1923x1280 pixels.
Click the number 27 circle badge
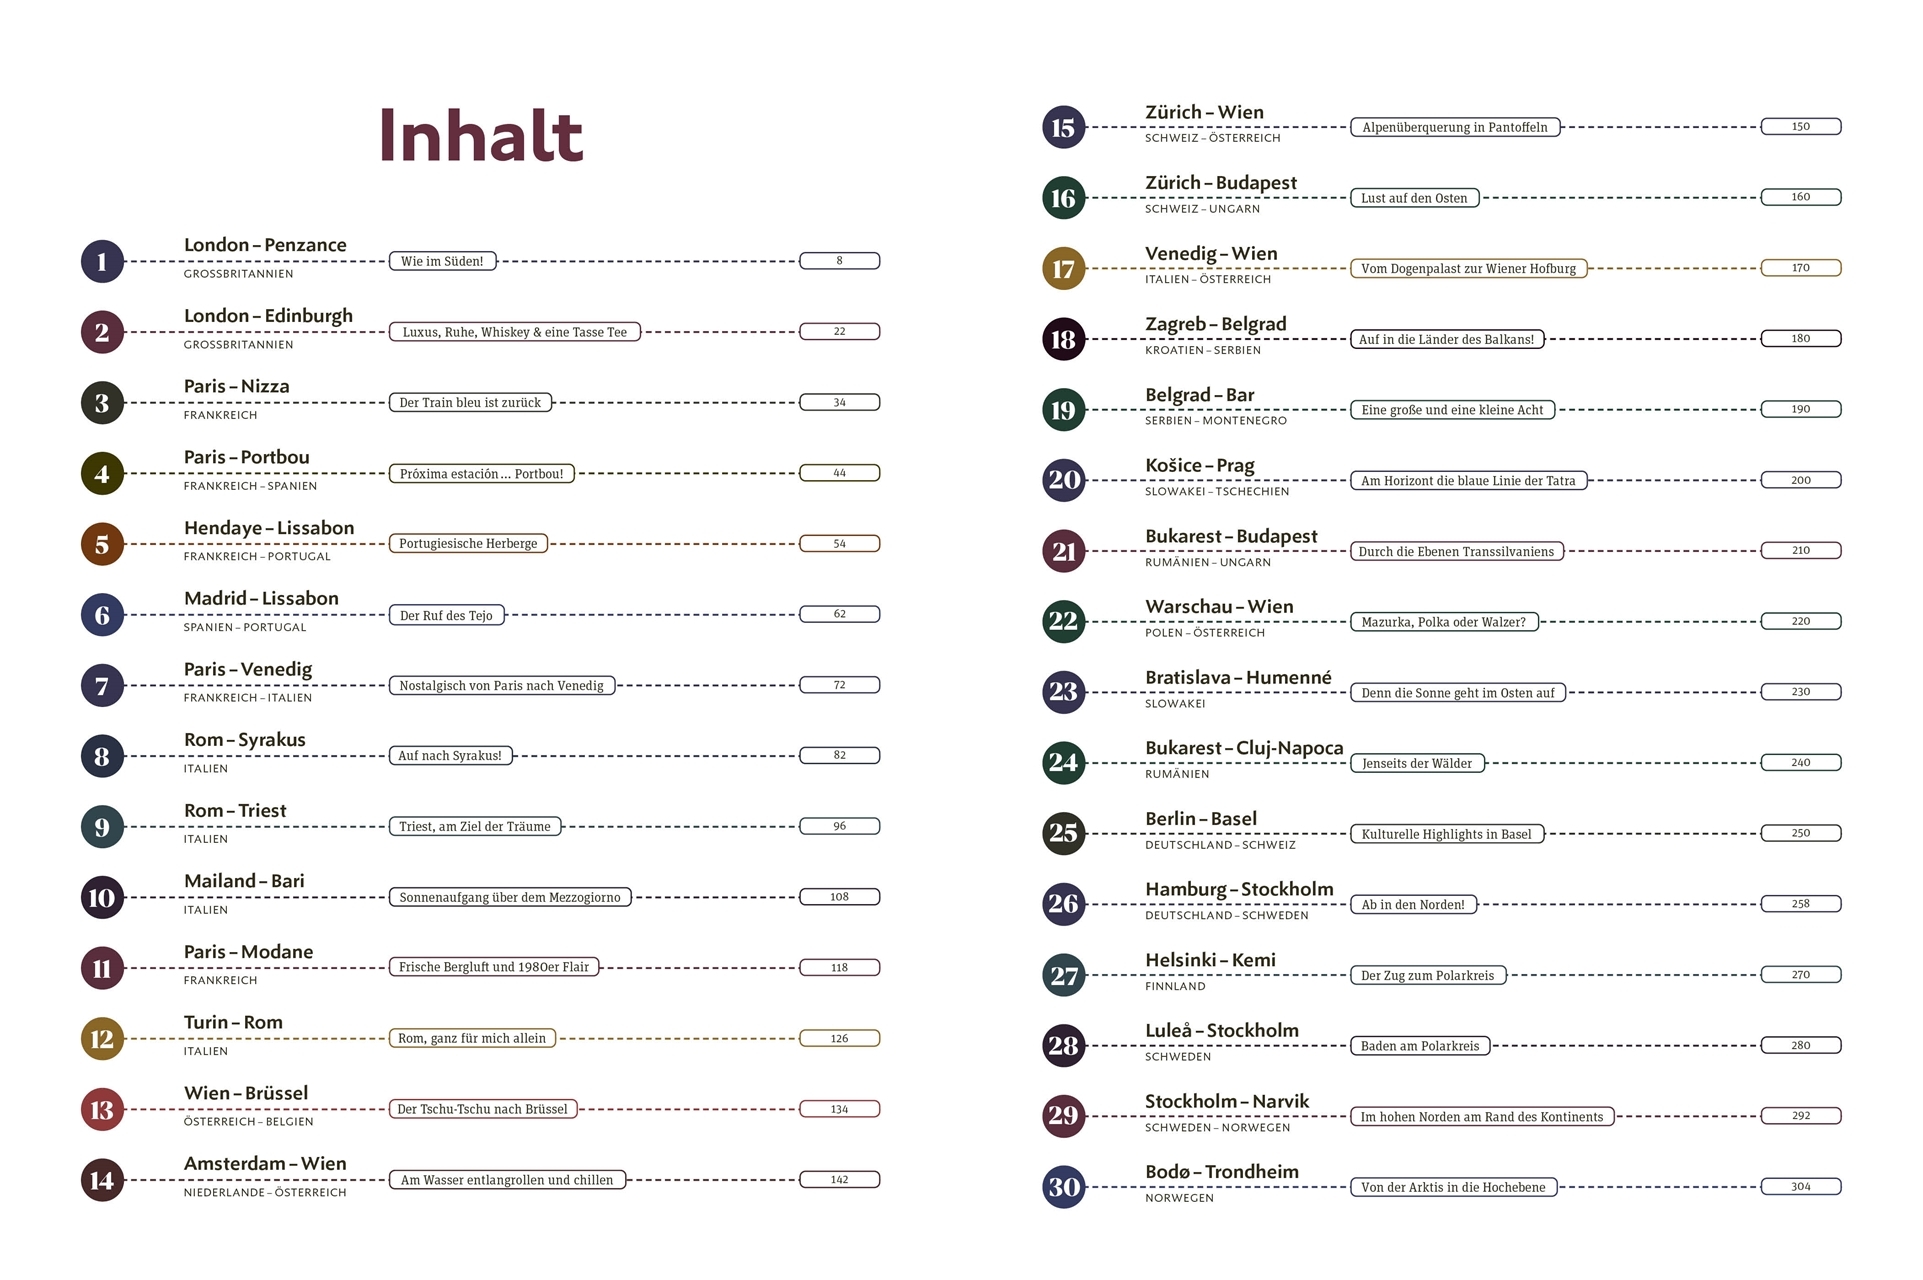1063,975
